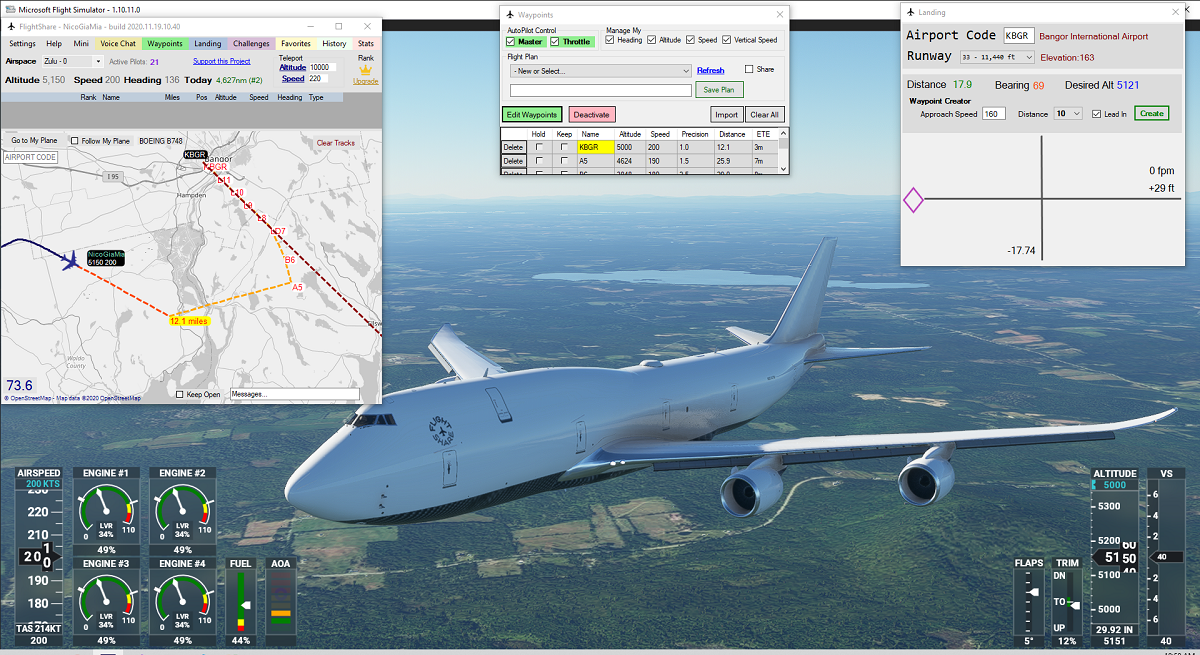Enable the Share flight plan checkbox

tap(749, 69)
